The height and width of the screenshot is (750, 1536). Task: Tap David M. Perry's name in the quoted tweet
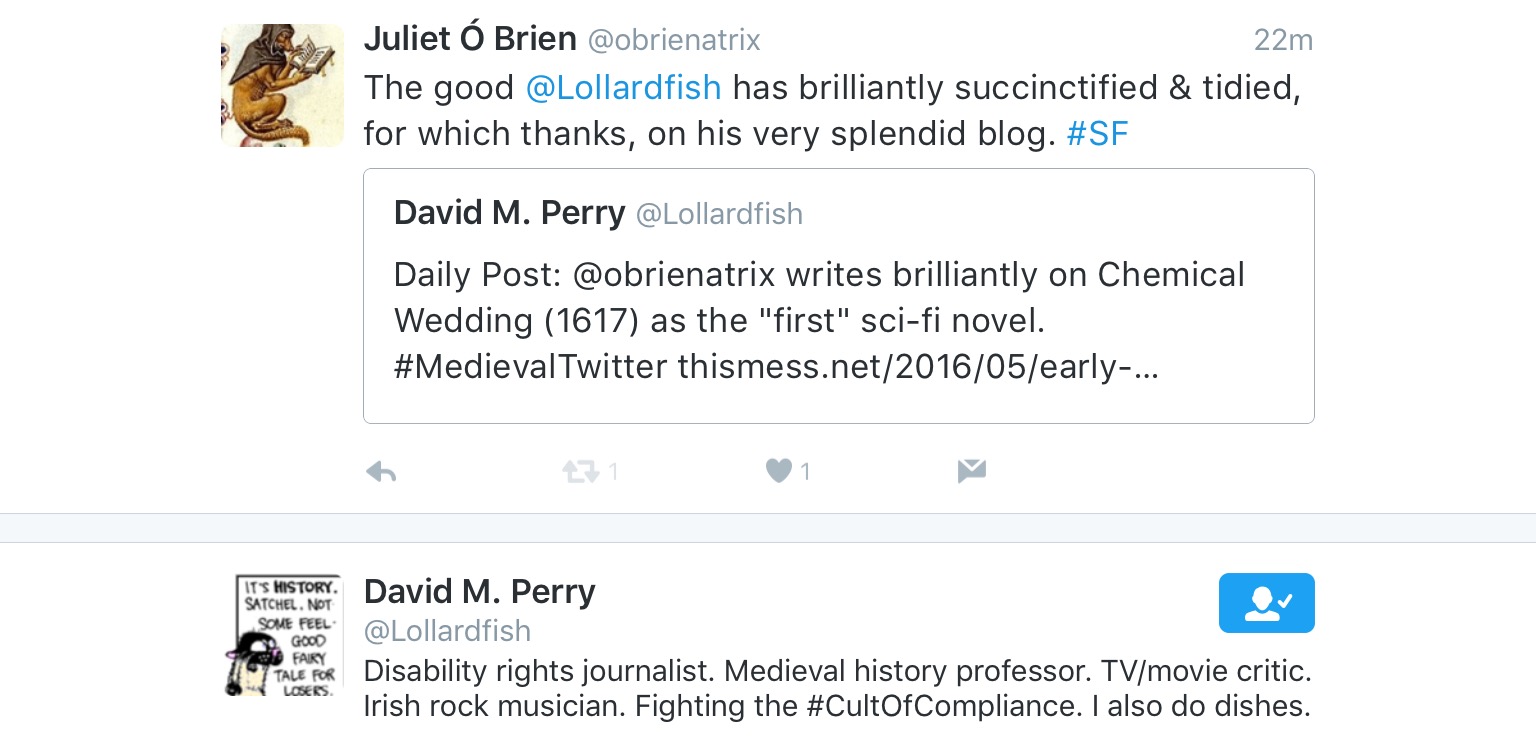tap(509, 213)
